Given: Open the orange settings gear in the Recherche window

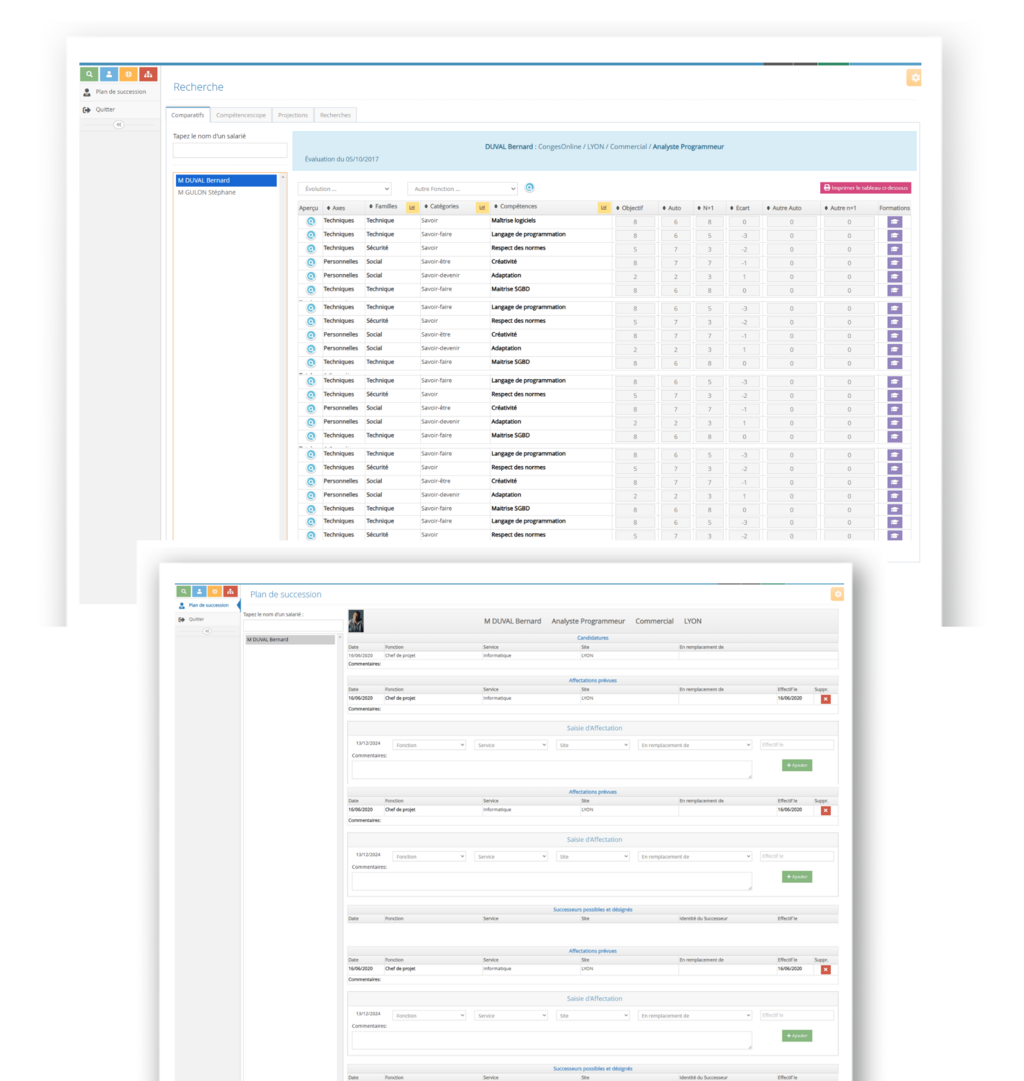Looking at the screenshot, I should click(914, 78).
